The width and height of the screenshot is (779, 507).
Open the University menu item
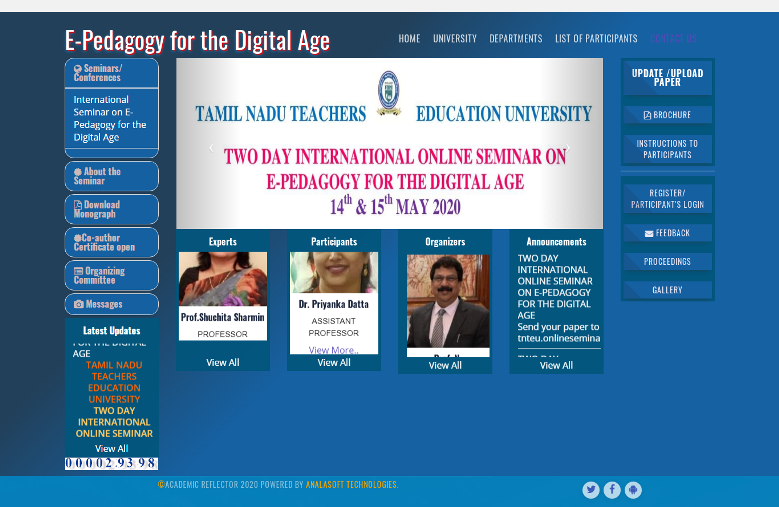pos(454,39)
